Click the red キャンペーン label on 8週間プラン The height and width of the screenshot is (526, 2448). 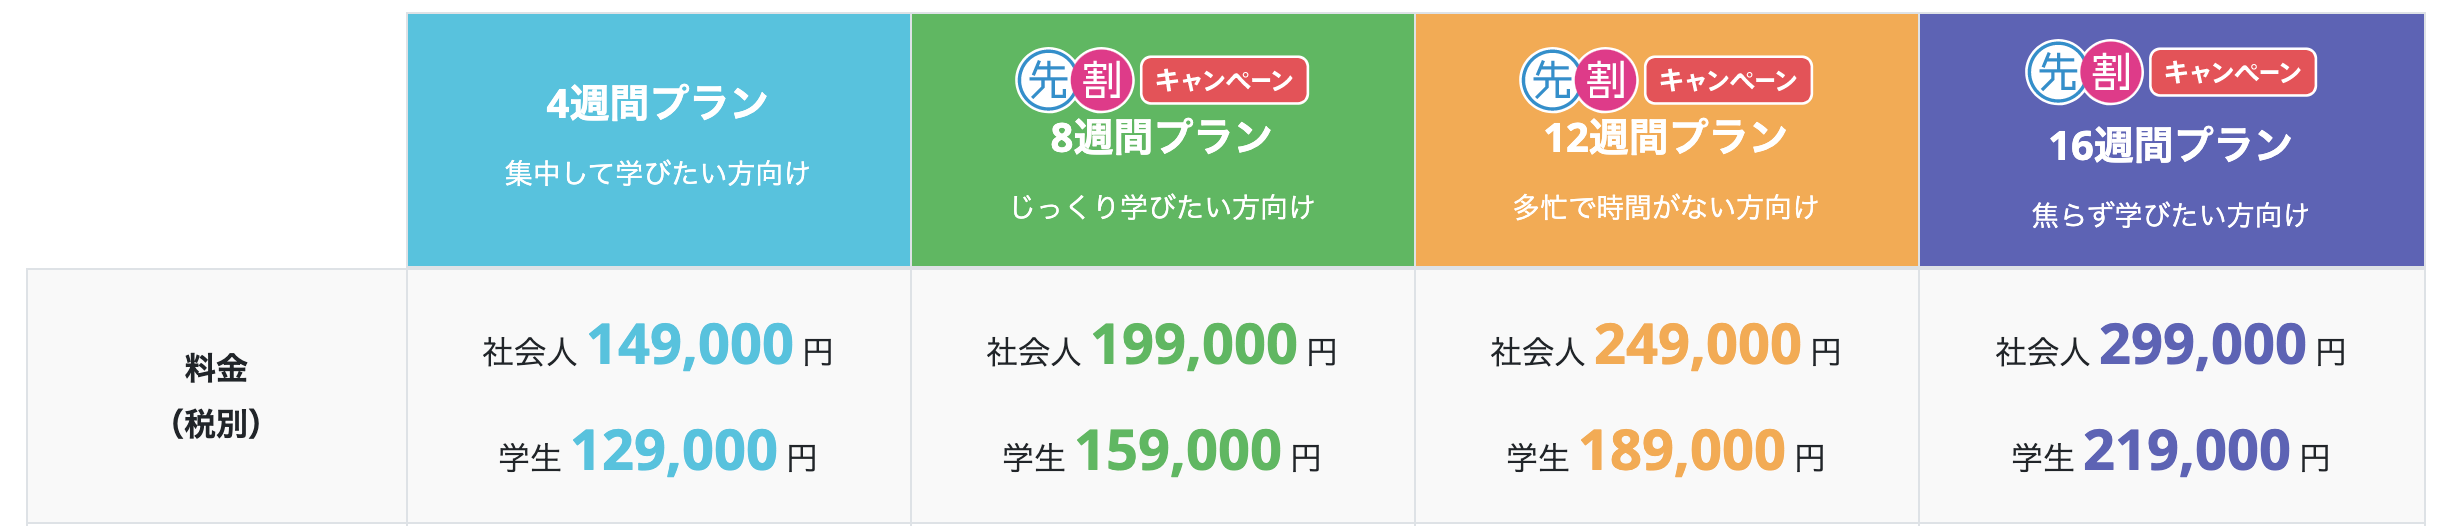point(1224,80)
